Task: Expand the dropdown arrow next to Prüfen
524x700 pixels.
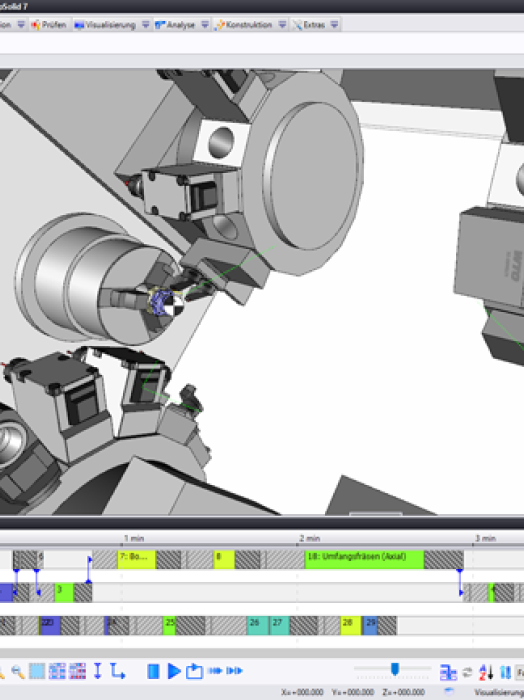Action: click(x=21, y=25)
